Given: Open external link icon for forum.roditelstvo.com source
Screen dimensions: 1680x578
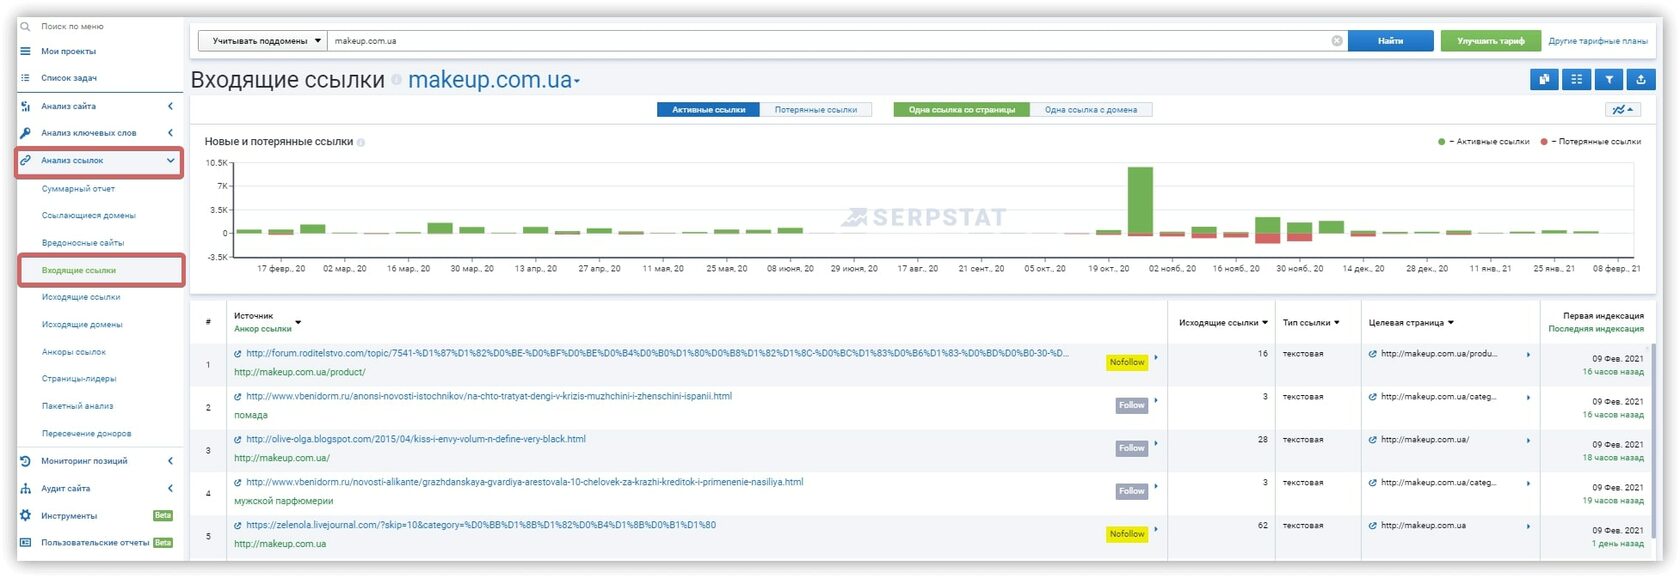Looking at the screenshot, I should (238, 354).
